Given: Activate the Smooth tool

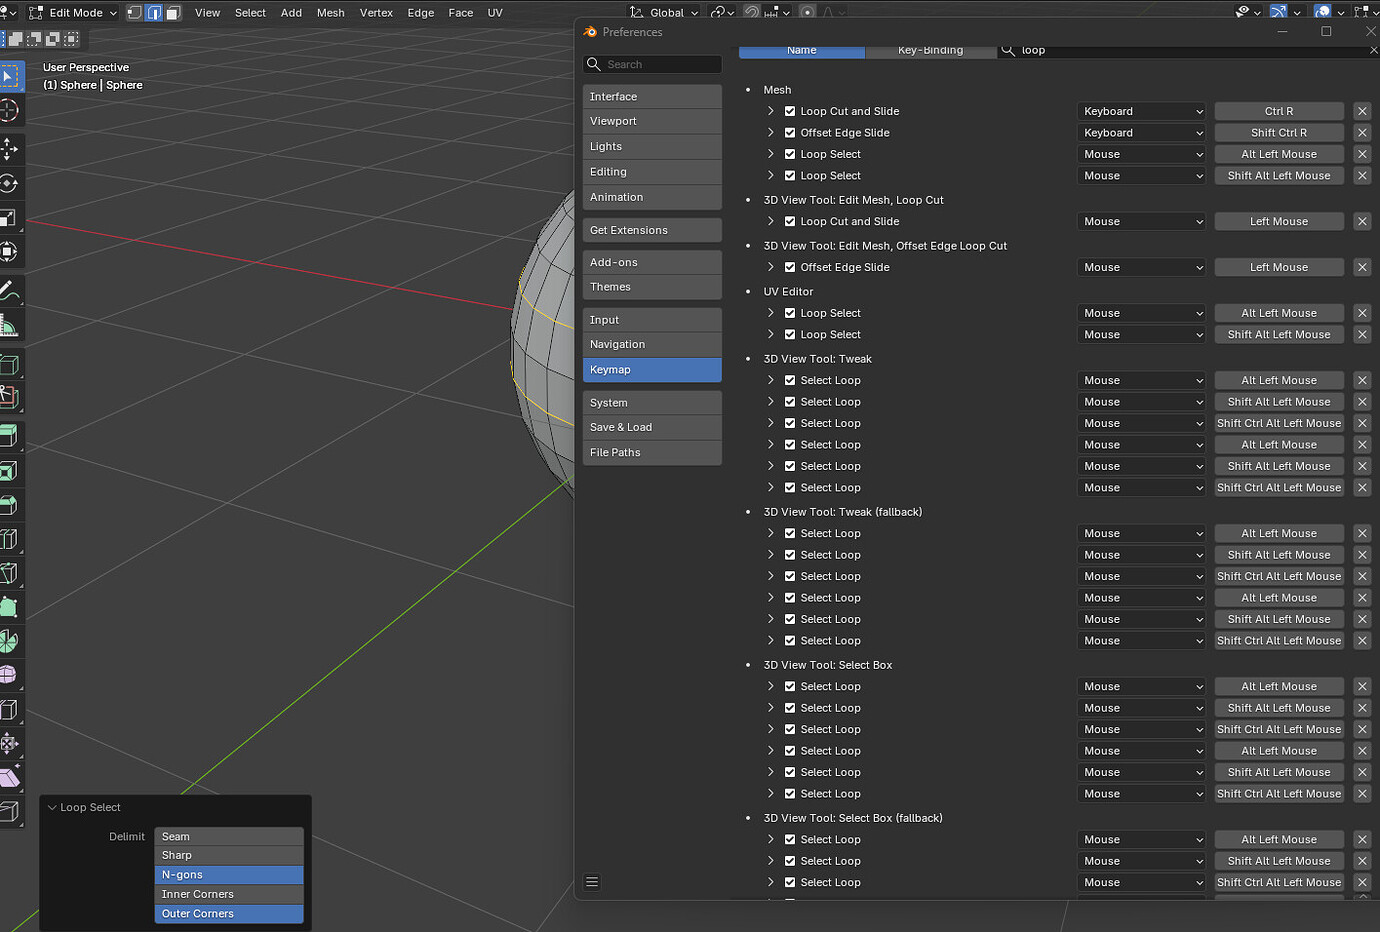Looking at the screenshot, I should click(10, 675).
